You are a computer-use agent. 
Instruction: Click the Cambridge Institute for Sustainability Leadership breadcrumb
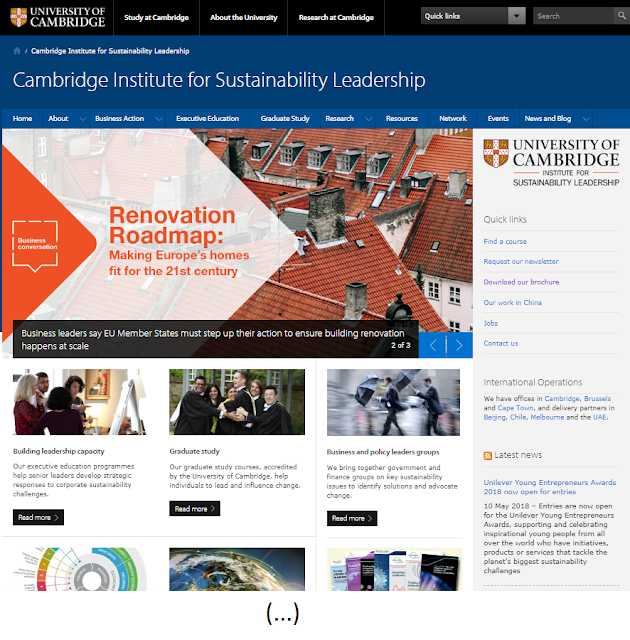(x=110, y=51)
